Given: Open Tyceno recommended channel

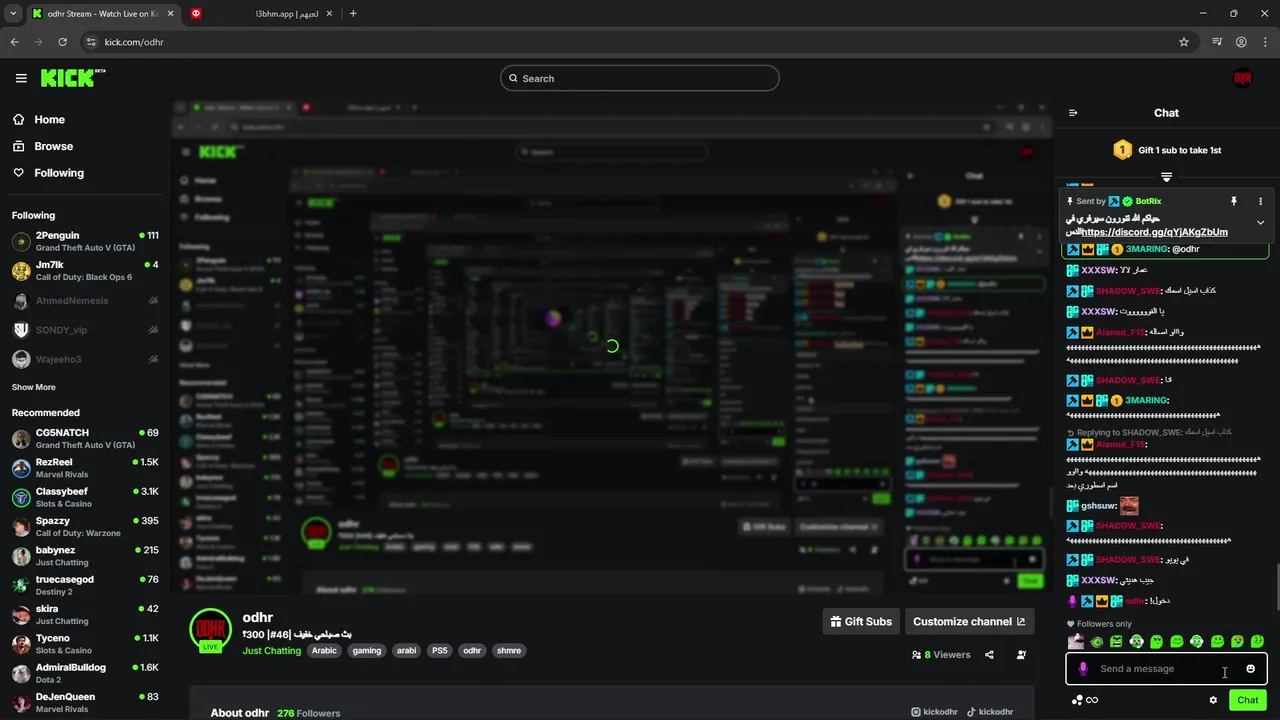Looking at the screenshot, I should coord(85,644).
